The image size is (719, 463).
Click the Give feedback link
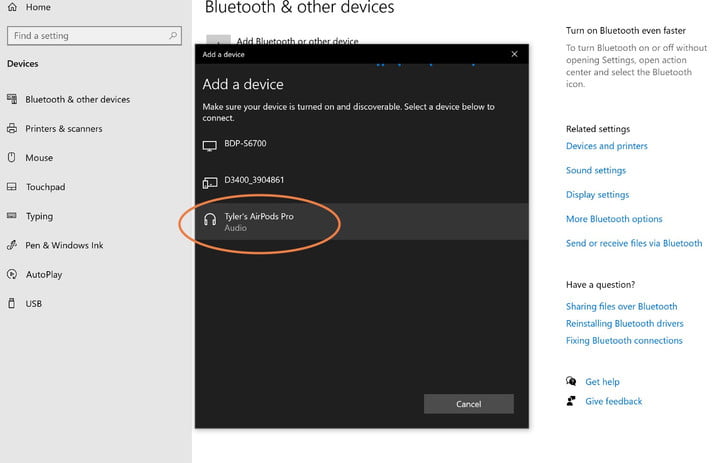pyautogui.click(x=614, y=402)
